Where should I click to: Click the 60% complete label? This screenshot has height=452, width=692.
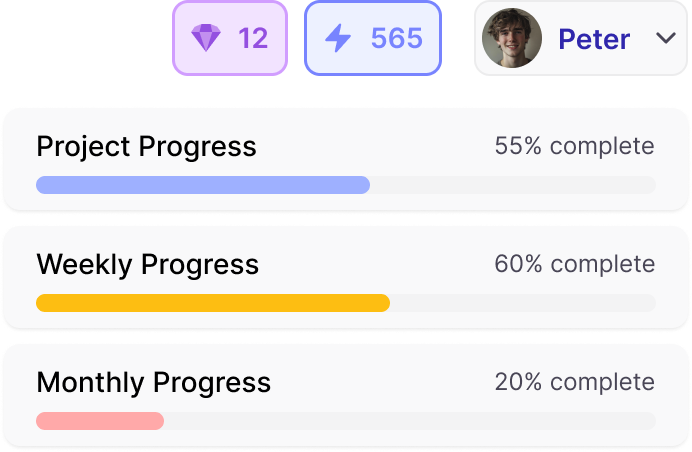click(575, 264)
